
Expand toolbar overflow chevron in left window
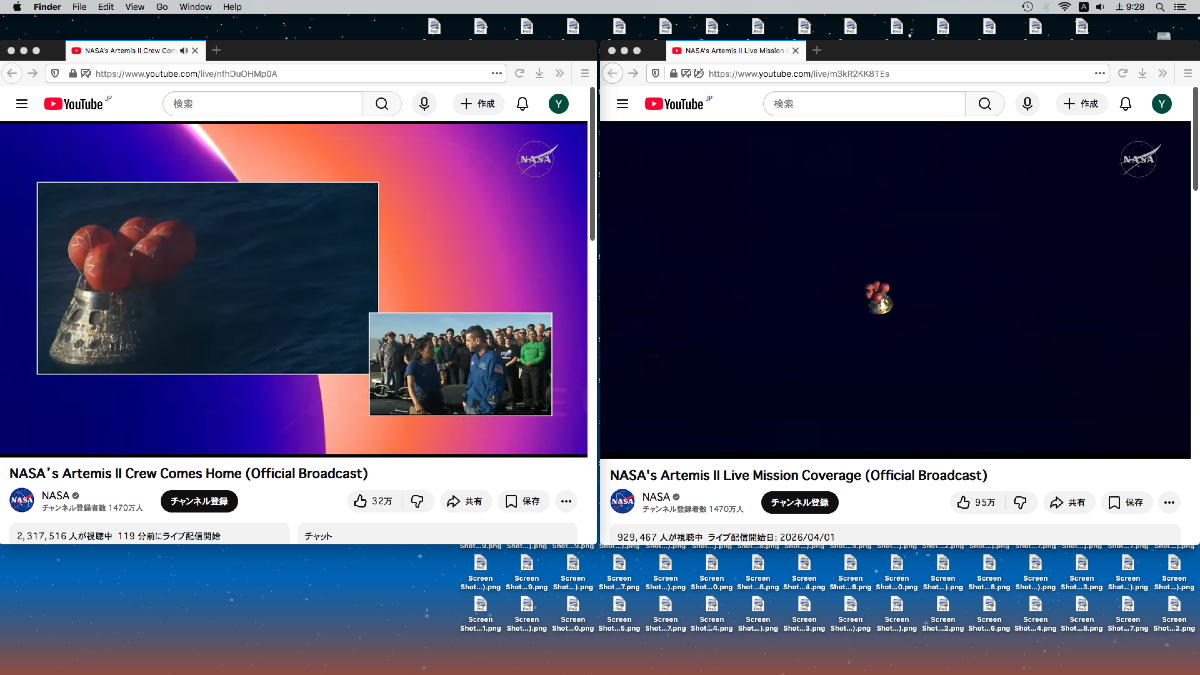561,73
